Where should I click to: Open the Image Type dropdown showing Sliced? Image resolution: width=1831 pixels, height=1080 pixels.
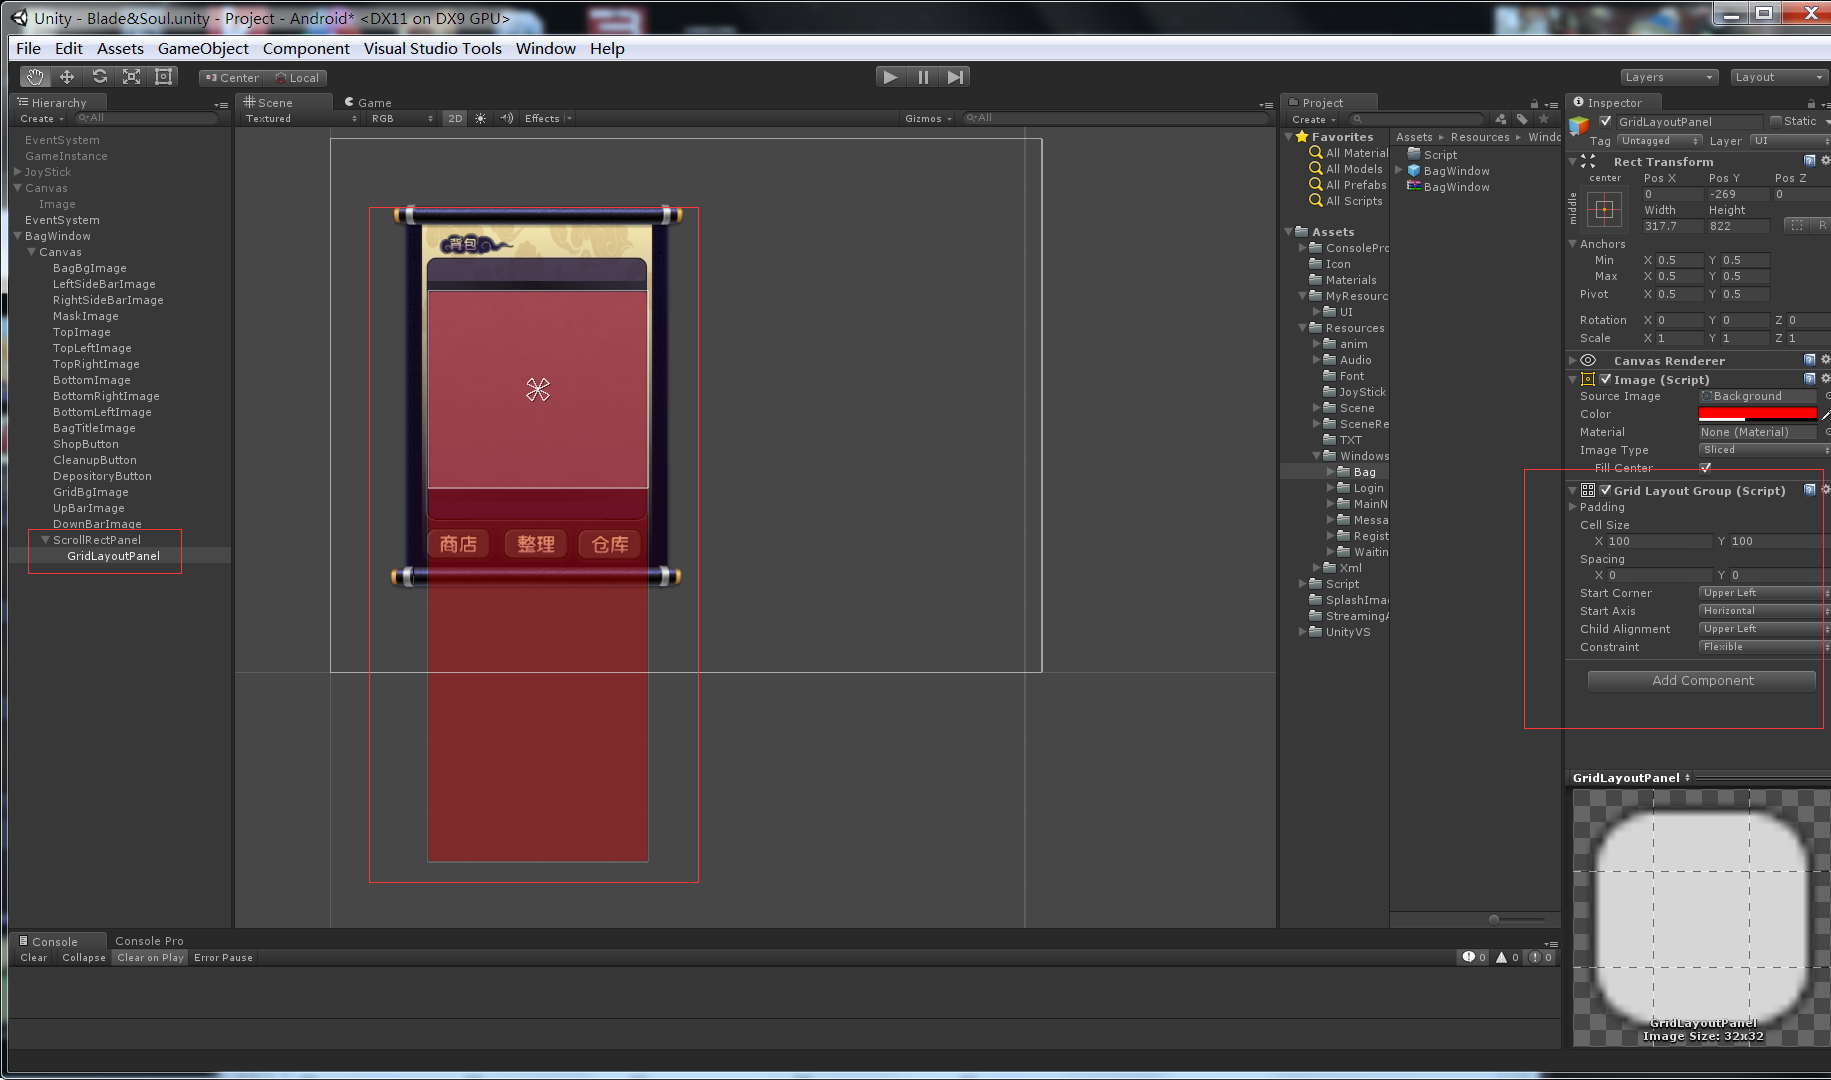(1758, 449)
